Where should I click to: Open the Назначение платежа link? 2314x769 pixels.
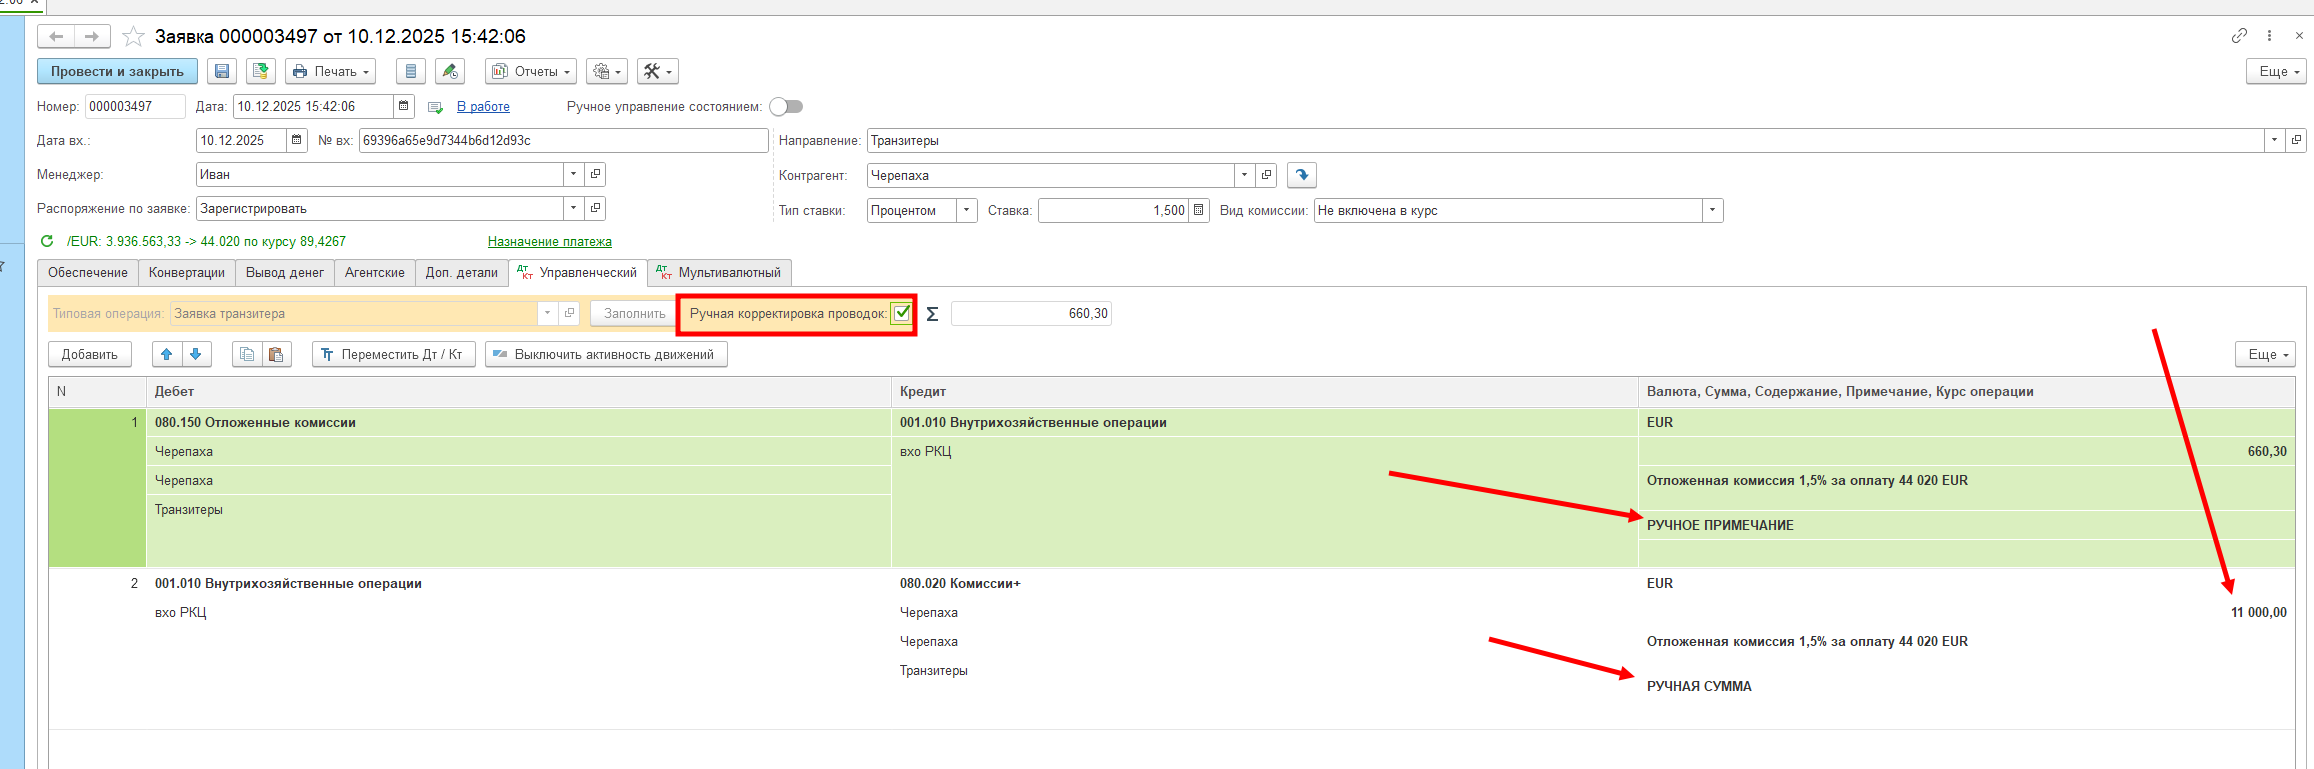[549, 241]
